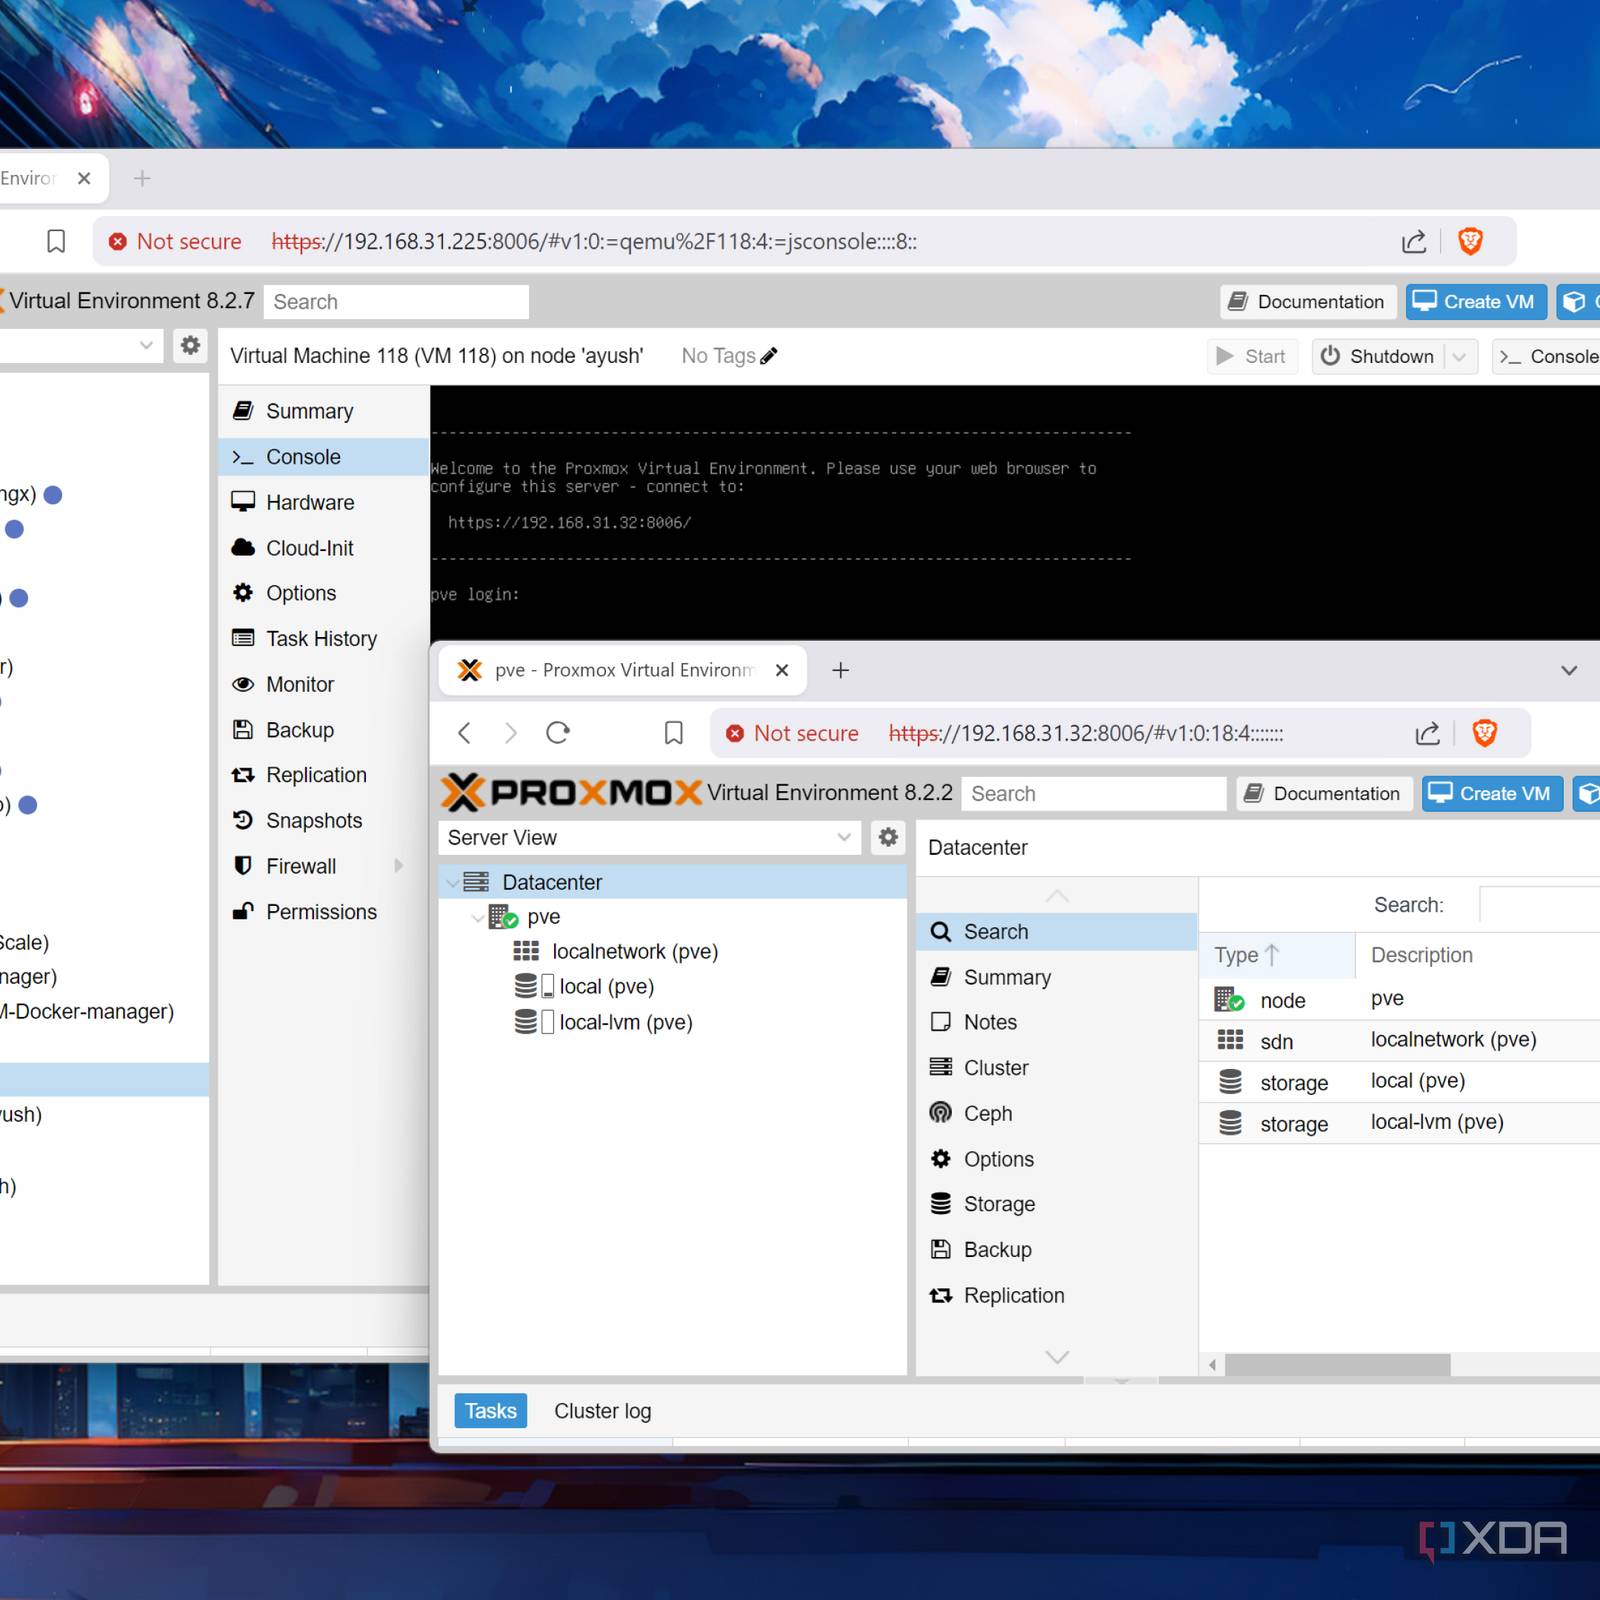Image resolution: width=1600 pixels, height=1600 pixels.
Task: Click the pencil icon to edit tags
Action: (x=769, y=356)
